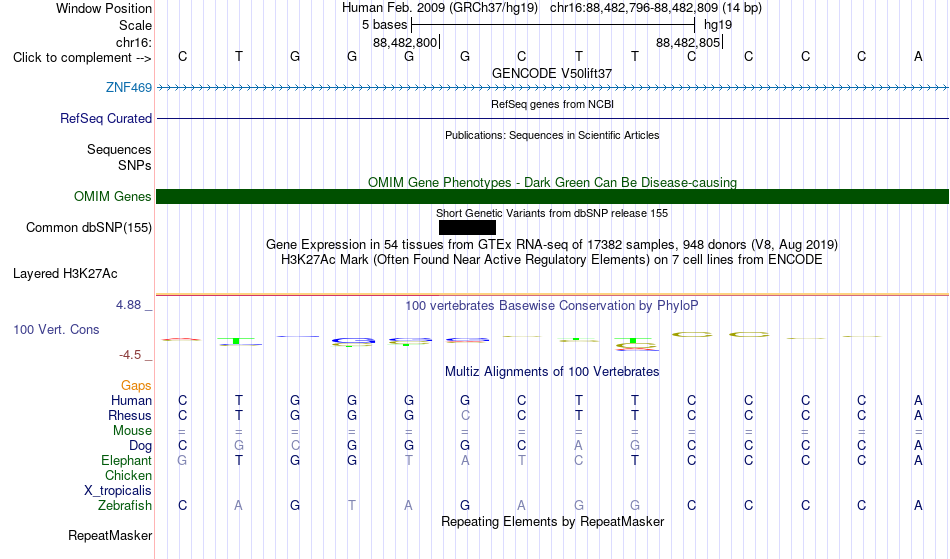950x559 pixels.
Task: Click the GTEx Gene Expression track title
Action: coord(552,245)
